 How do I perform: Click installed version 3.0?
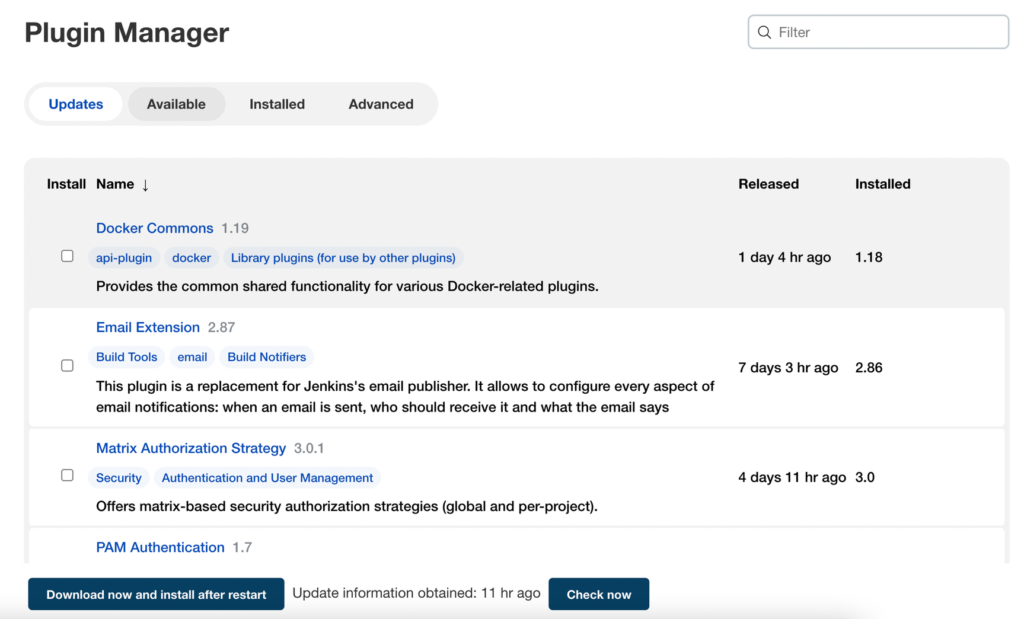tap(865, 477)
